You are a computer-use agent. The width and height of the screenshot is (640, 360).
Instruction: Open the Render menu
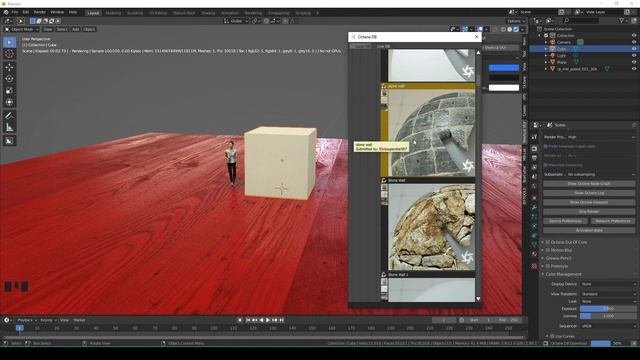click(40, 12)
